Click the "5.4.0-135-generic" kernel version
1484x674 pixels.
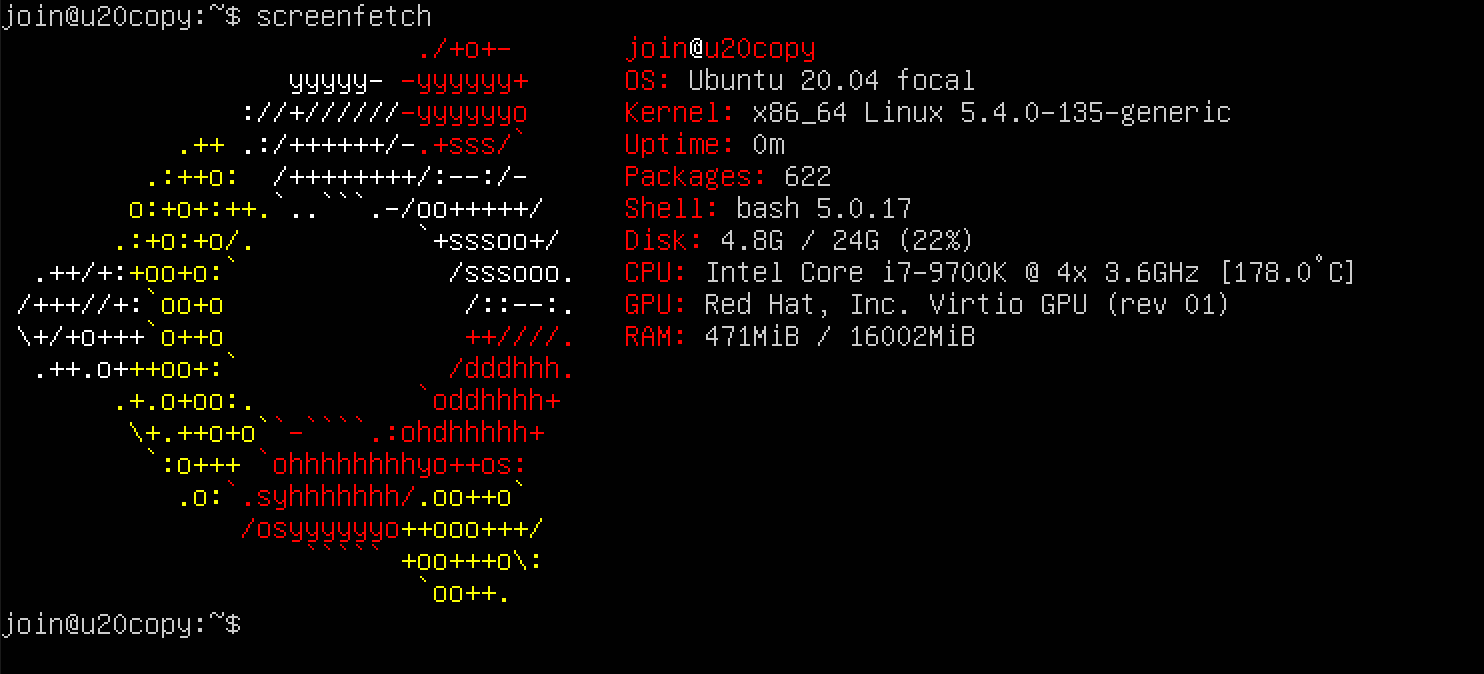[x=1095, y=113]
